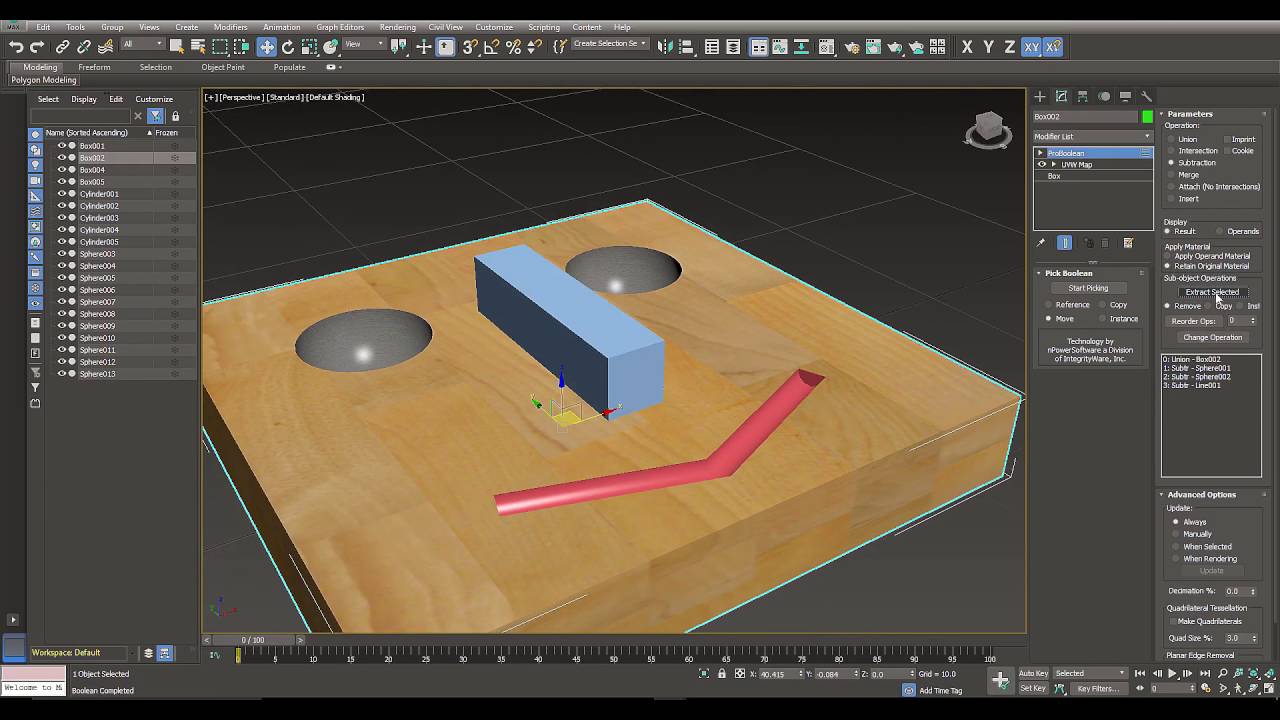1280x720 pixels.
Task: Open the reference coordinate View dropdown
Action: (x=365, y=44)
